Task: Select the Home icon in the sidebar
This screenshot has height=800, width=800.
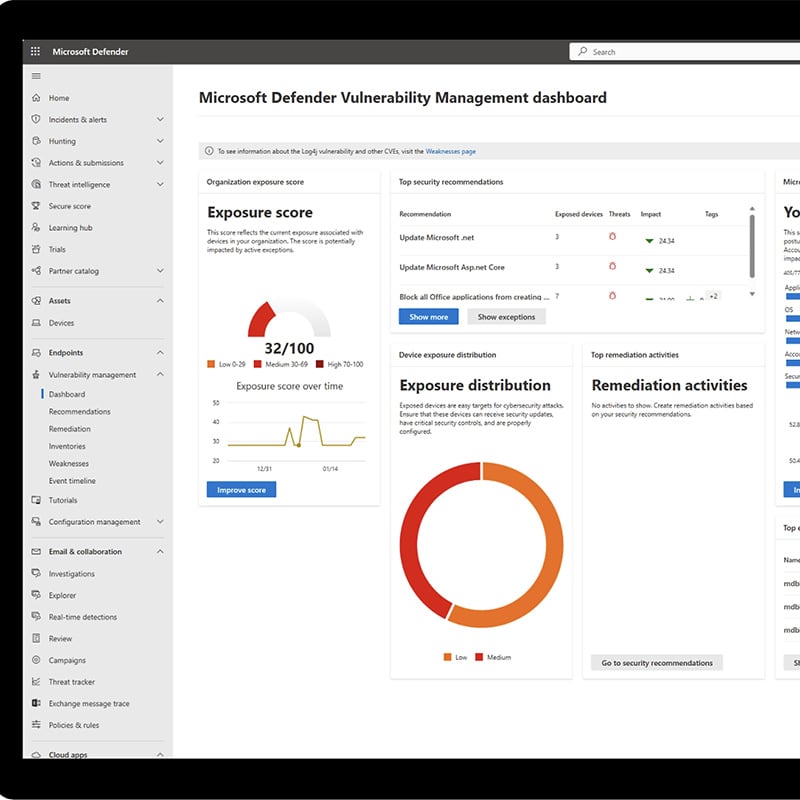Action: point(36,98)
